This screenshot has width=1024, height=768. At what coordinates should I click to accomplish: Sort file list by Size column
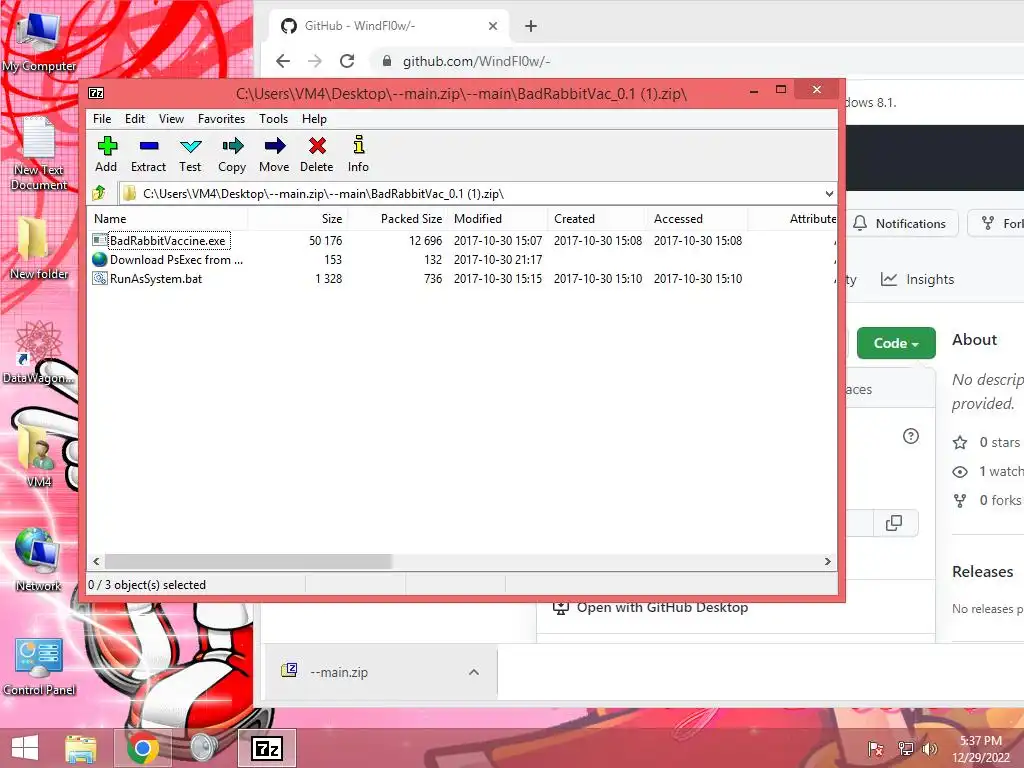[x=297, y=219]
